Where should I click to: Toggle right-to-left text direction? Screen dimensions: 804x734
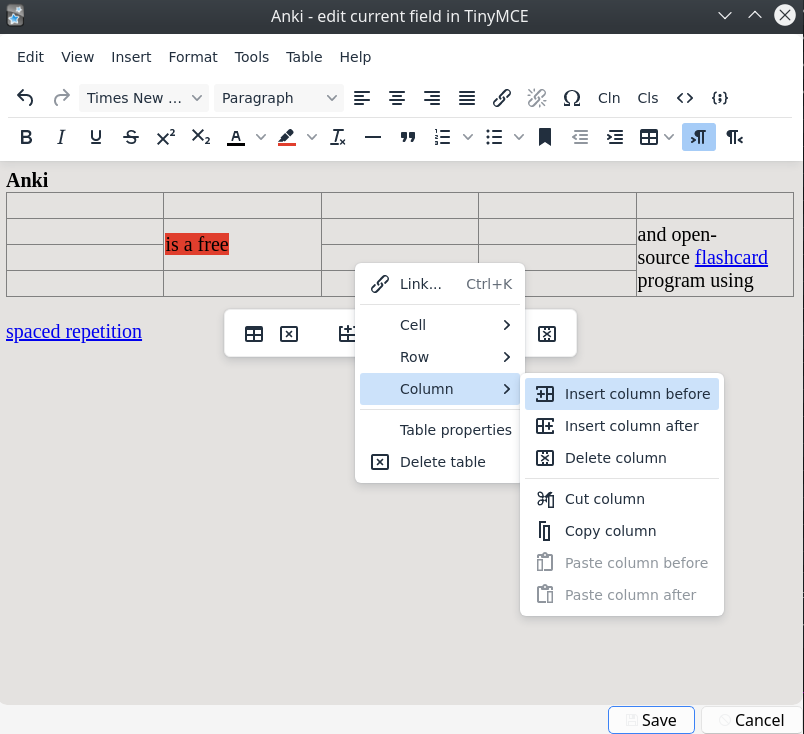(734, 137)
